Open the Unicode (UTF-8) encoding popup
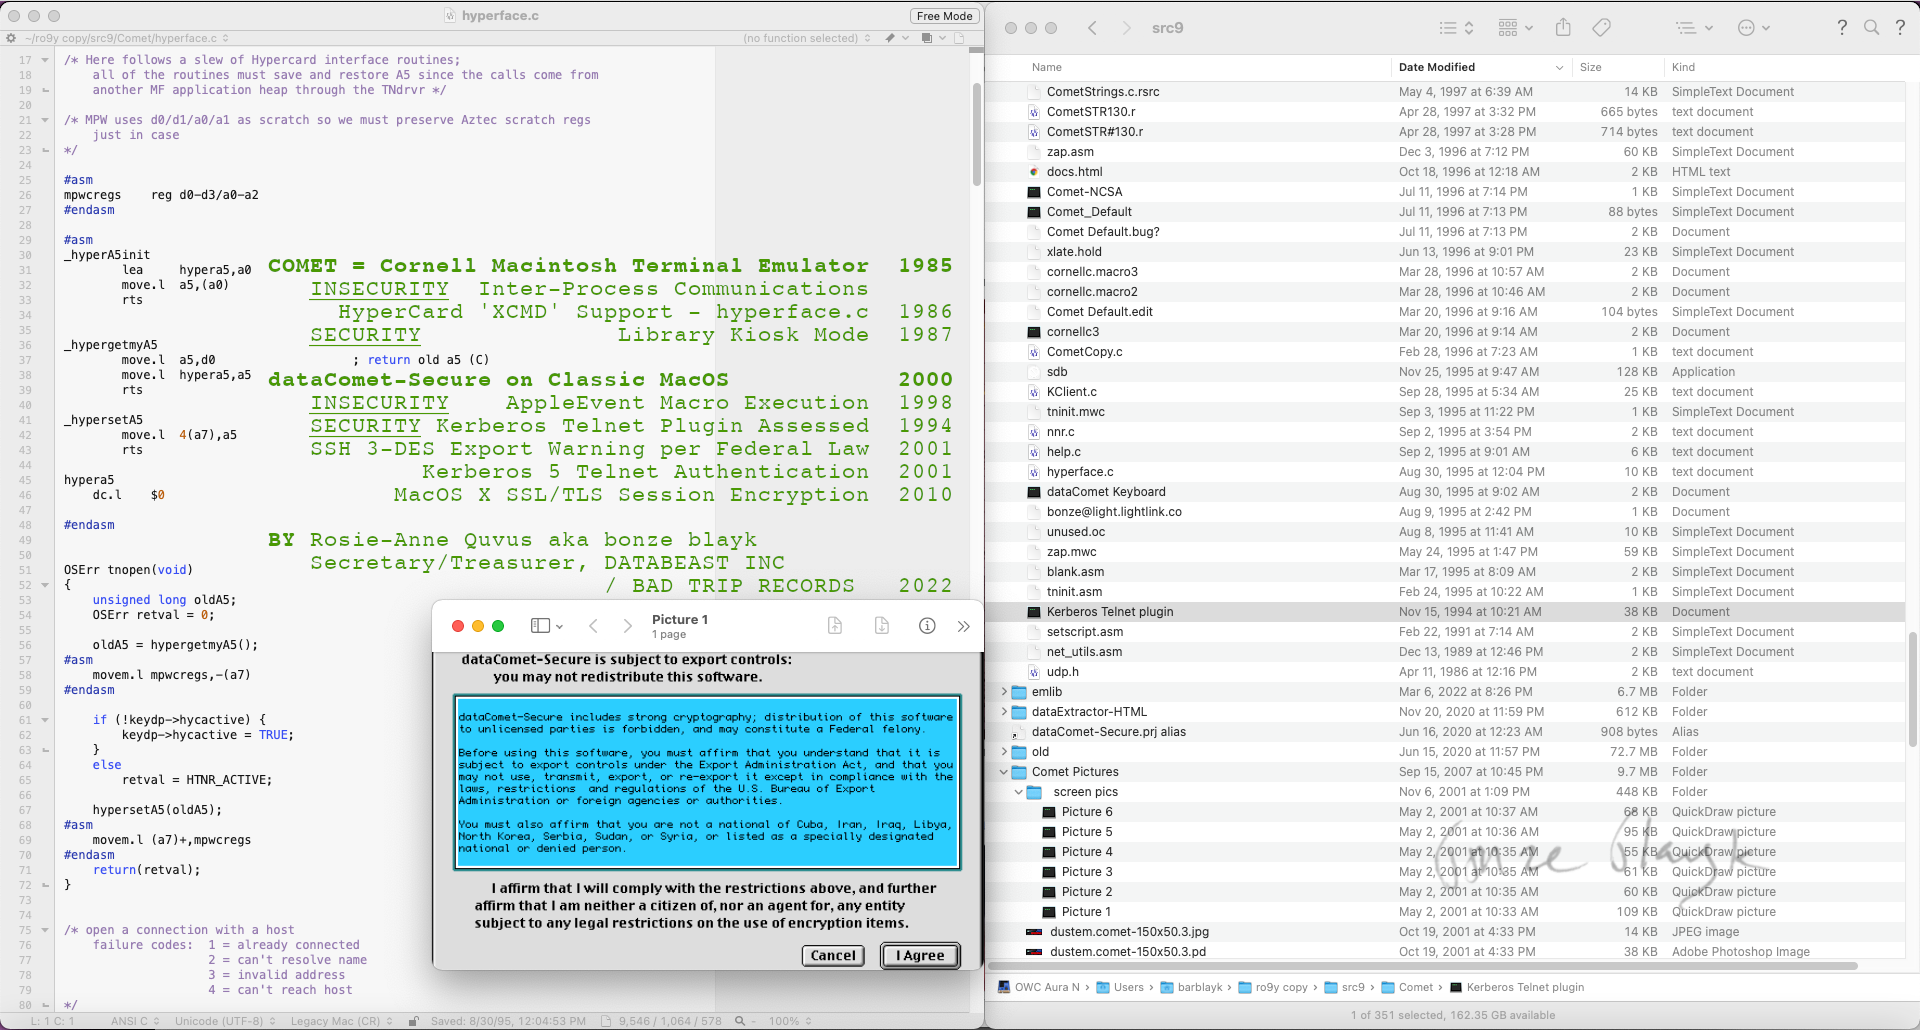Screen dimensions: 1920x1030 tap(225, 1021)
